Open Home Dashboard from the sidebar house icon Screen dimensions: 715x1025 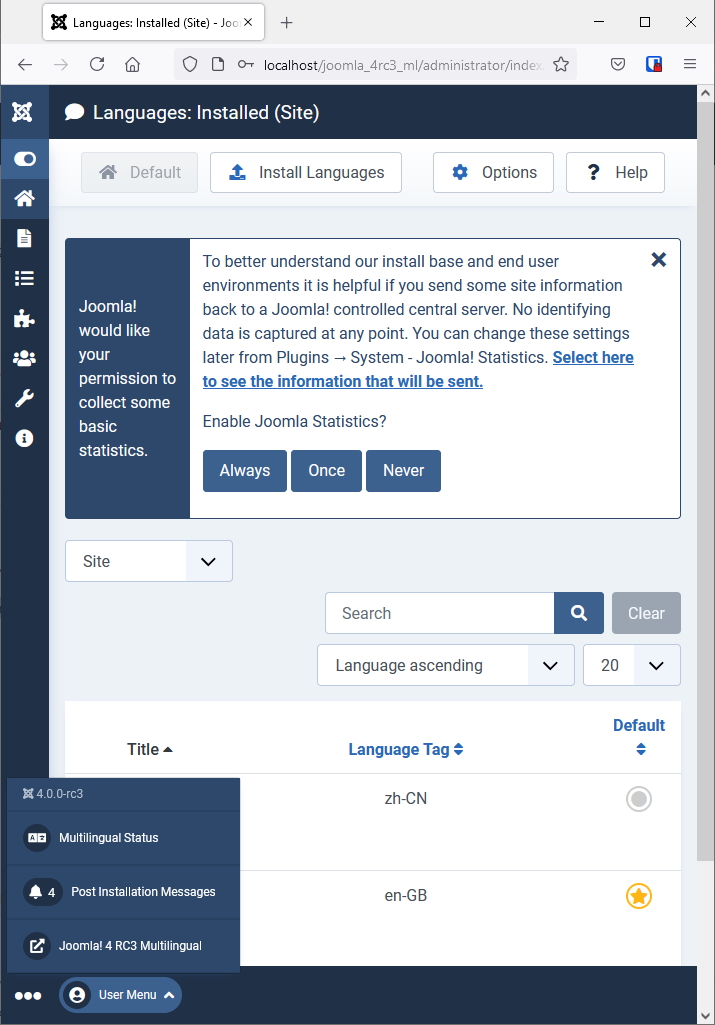[x=25, y=198]
